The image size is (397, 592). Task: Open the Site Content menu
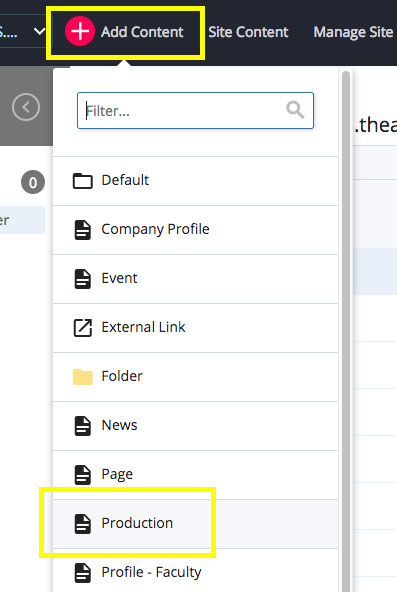[248, 32]
